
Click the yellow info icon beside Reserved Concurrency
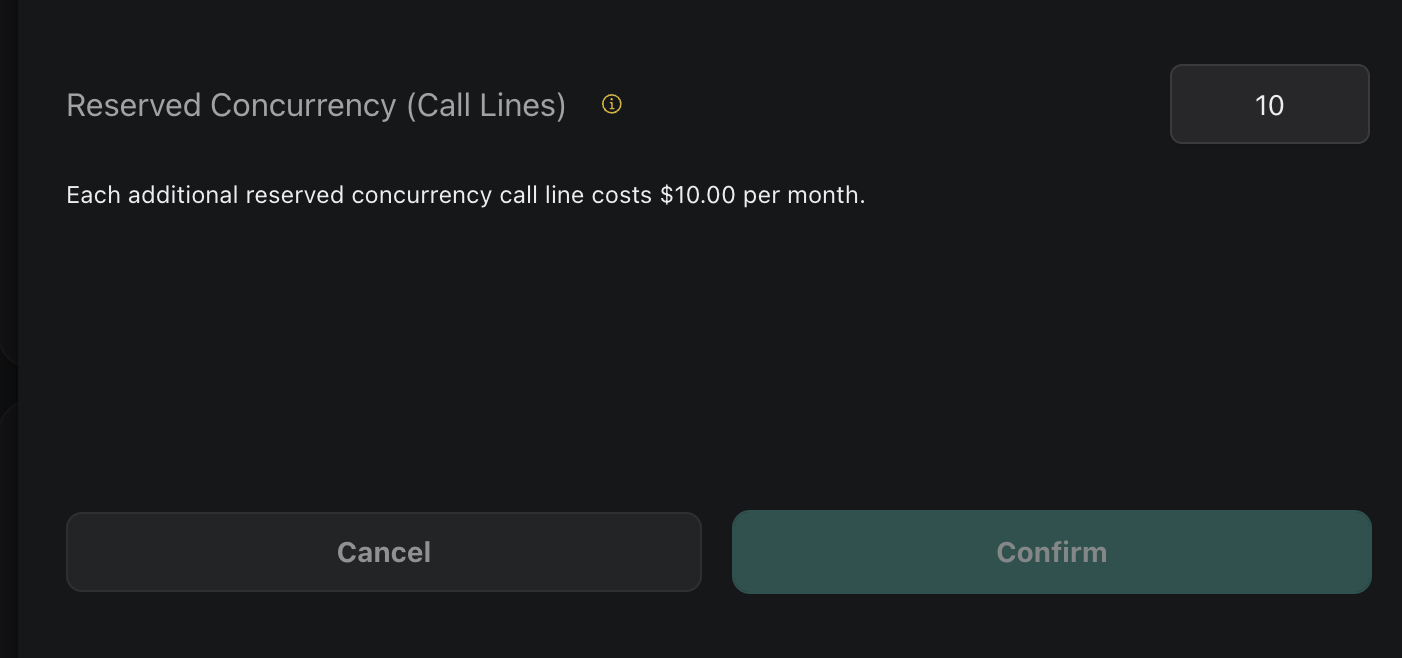612,104
